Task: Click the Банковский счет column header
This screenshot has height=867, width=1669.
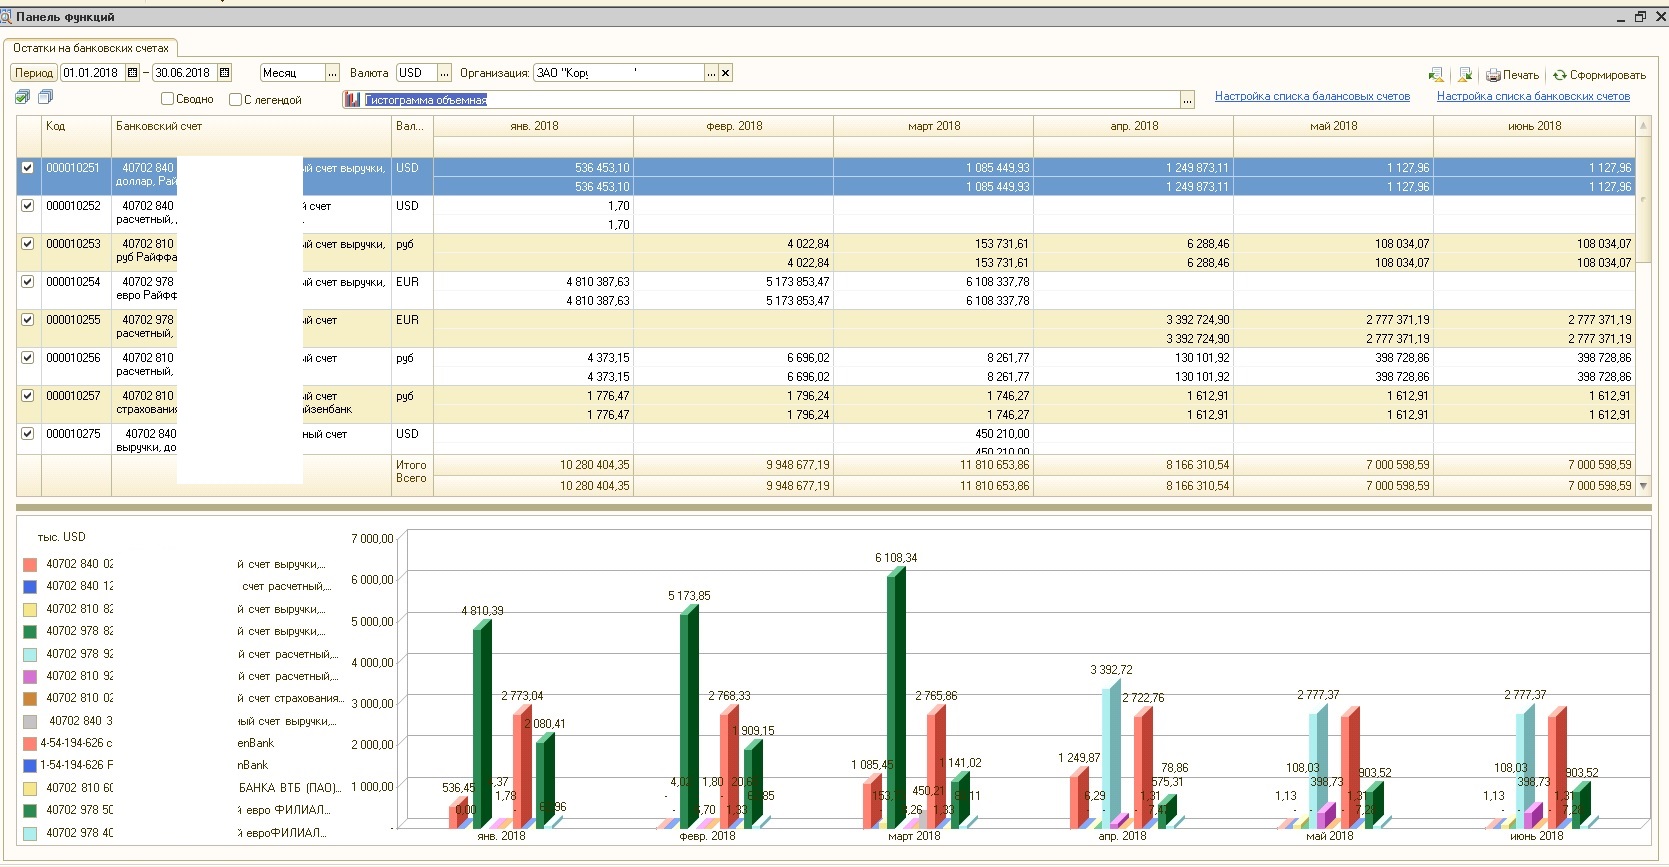Action: (x=251, y=126)
